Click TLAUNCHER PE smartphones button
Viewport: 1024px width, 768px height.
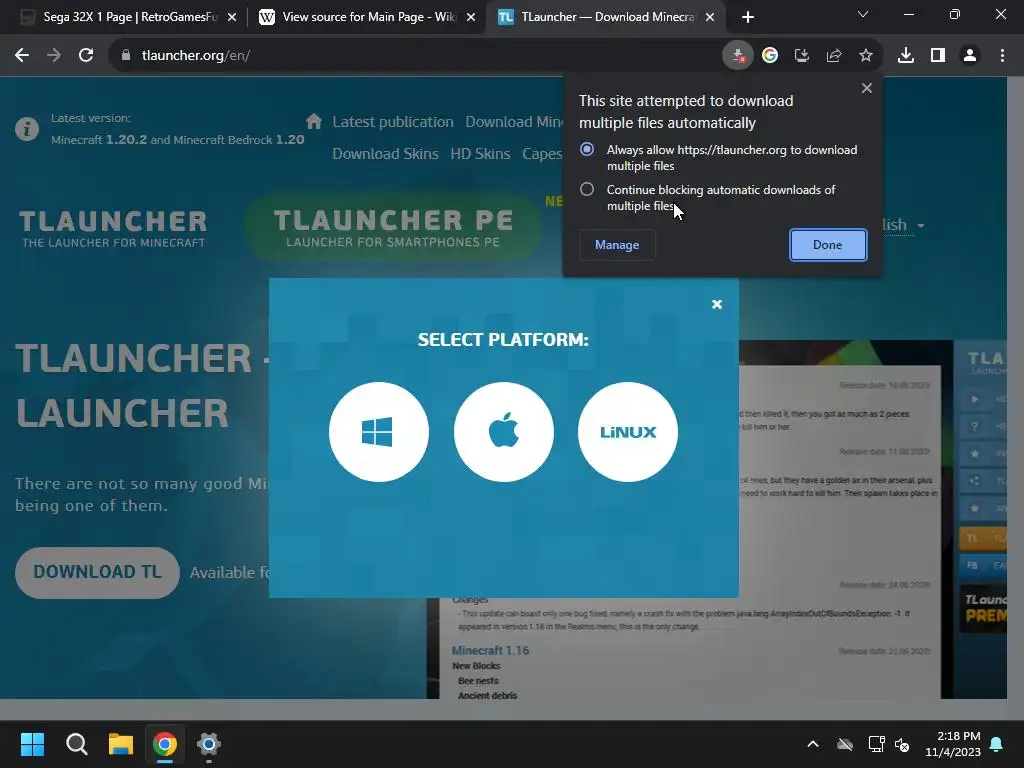pos(393,228)
